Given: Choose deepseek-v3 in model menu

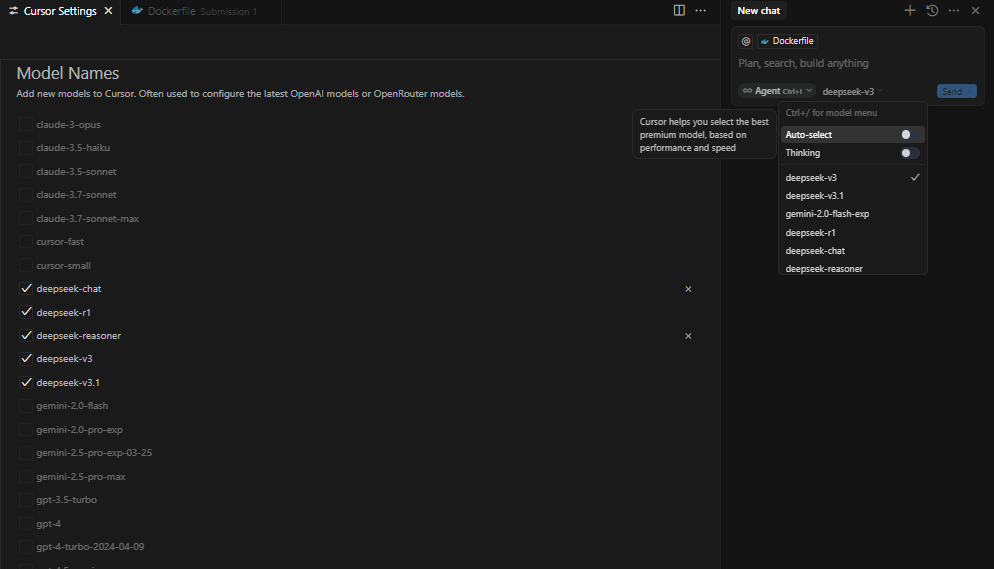Looking at the screenshot, I should click(853, 177).
